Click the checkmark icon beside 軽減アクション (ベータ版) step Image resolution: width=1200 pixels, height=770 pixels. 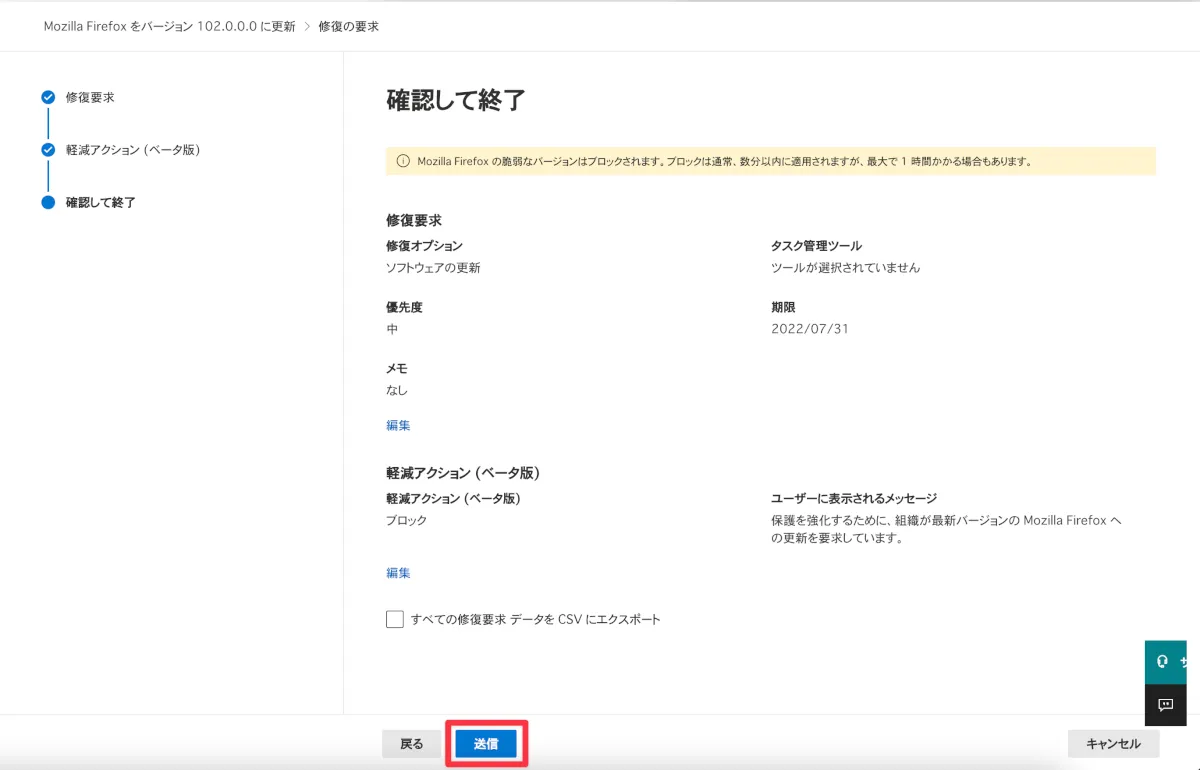coord(48,150)
